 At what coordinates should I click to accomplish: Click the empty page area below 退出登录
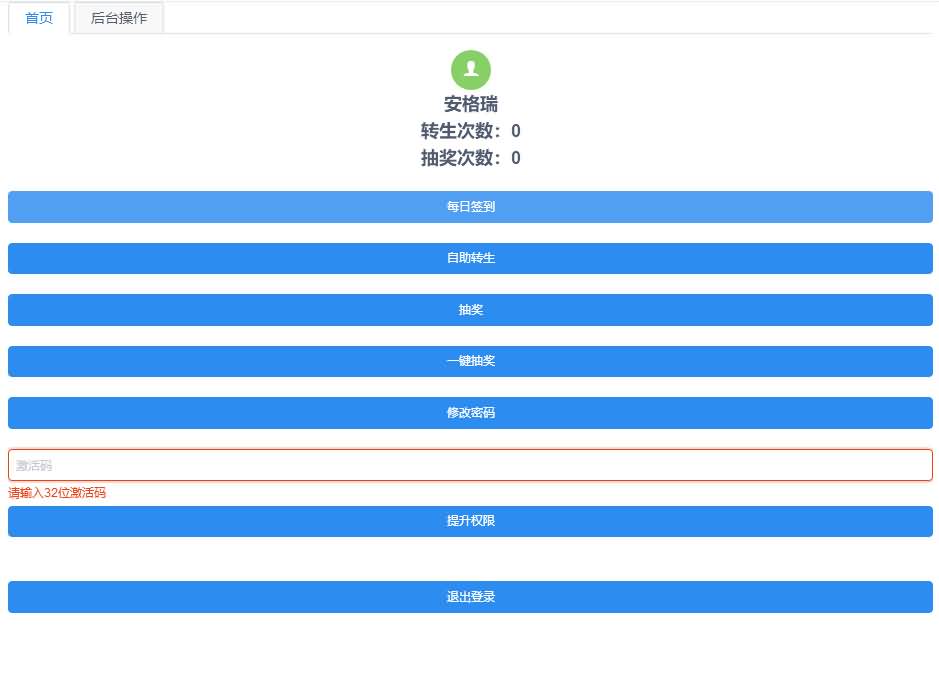[x=470, y=645]
